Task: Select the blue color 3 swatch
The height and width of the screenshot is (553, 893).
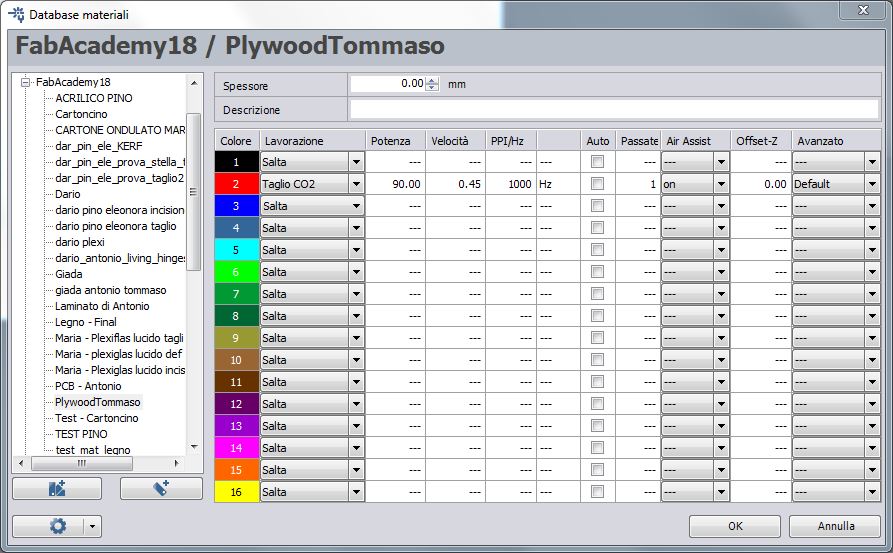Action: pyautogui.click(x=236, y=206)
